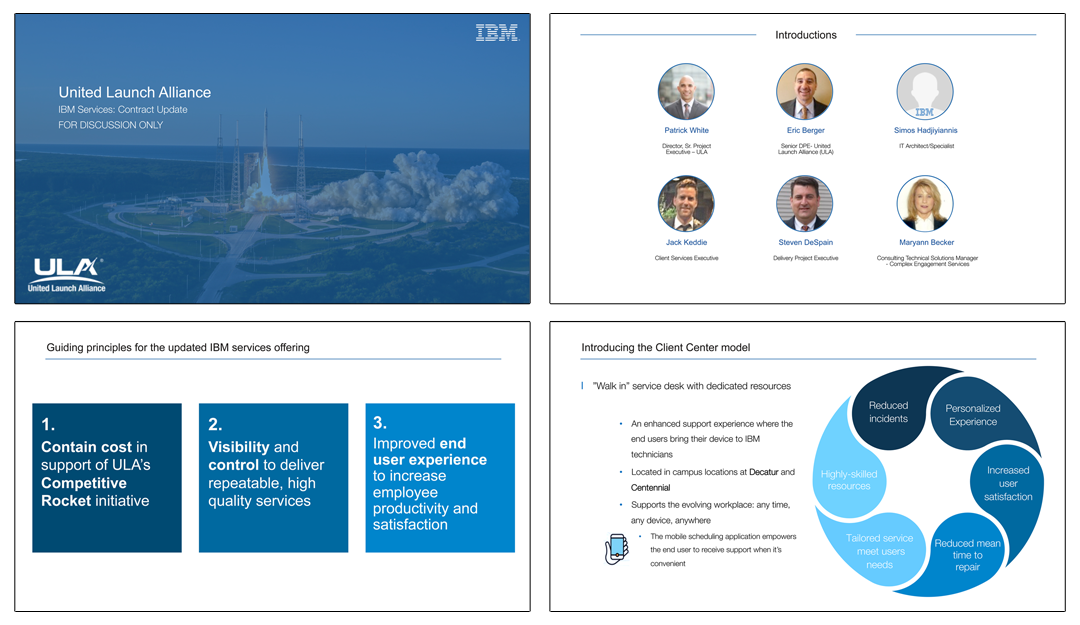Image resolution: width=1080 pixels, height=625 pixels.
Task: Click the ULA United Launch Alliance logo
Action: (67, 274)
